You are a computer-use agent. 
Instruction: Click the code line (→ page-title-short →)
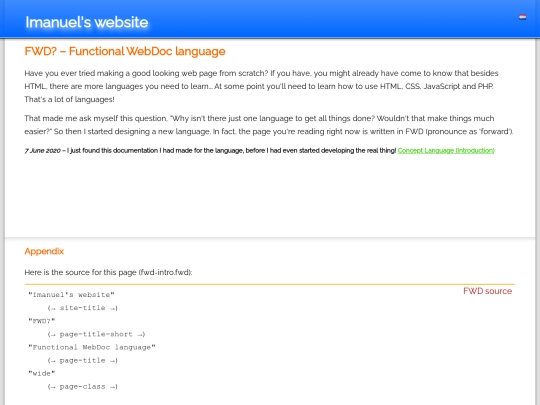(96, 334)
